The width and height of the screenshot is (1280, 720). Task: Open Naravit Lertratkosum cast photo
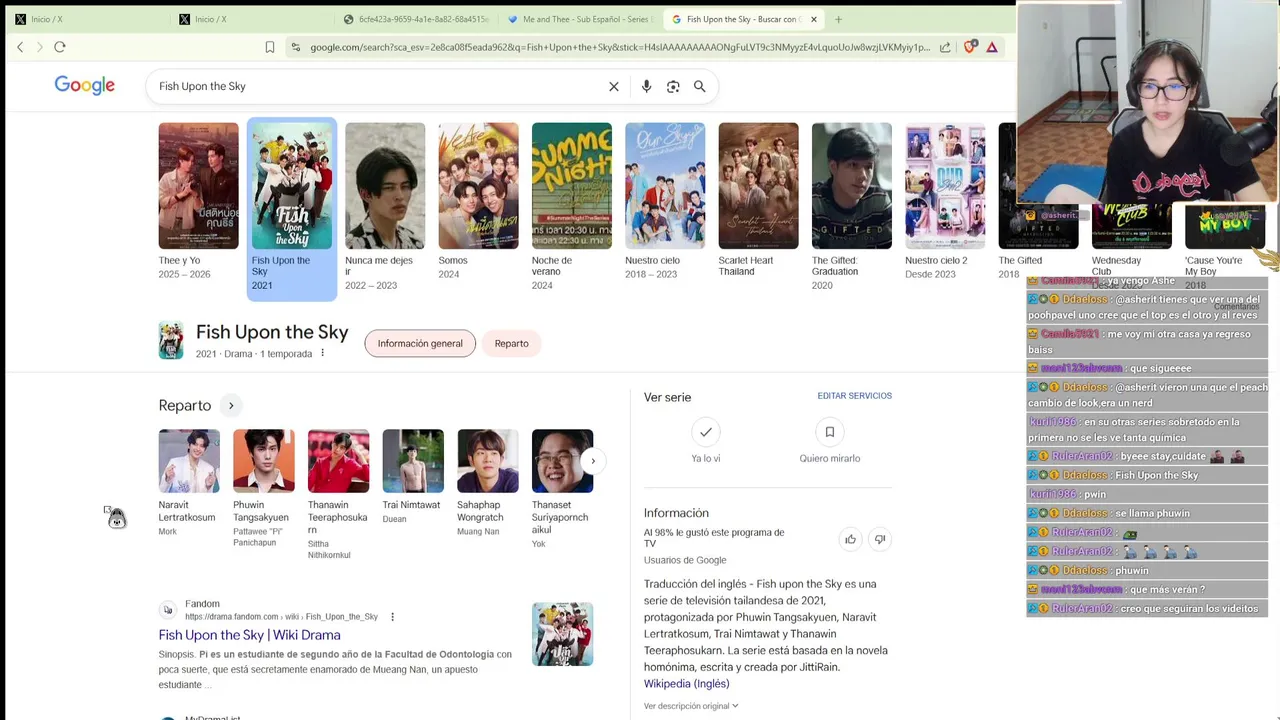pos(189,461)
